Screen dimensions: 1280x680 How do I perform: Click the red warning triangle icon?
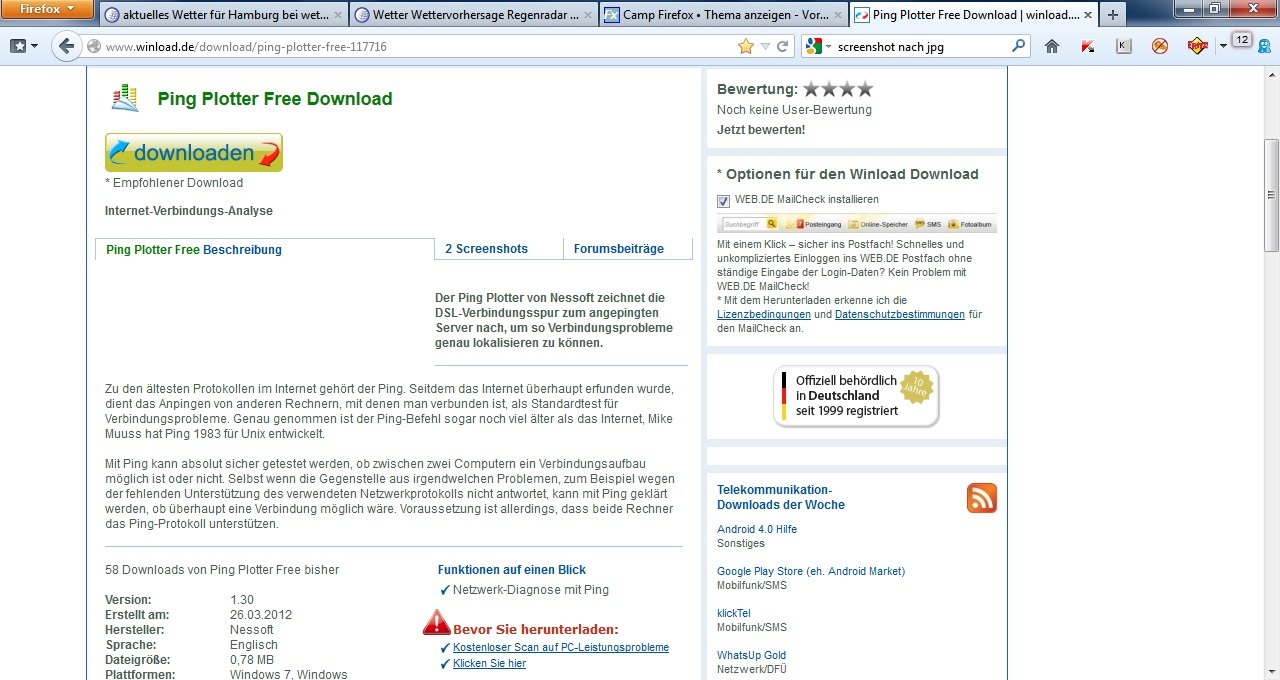[437, 622]
